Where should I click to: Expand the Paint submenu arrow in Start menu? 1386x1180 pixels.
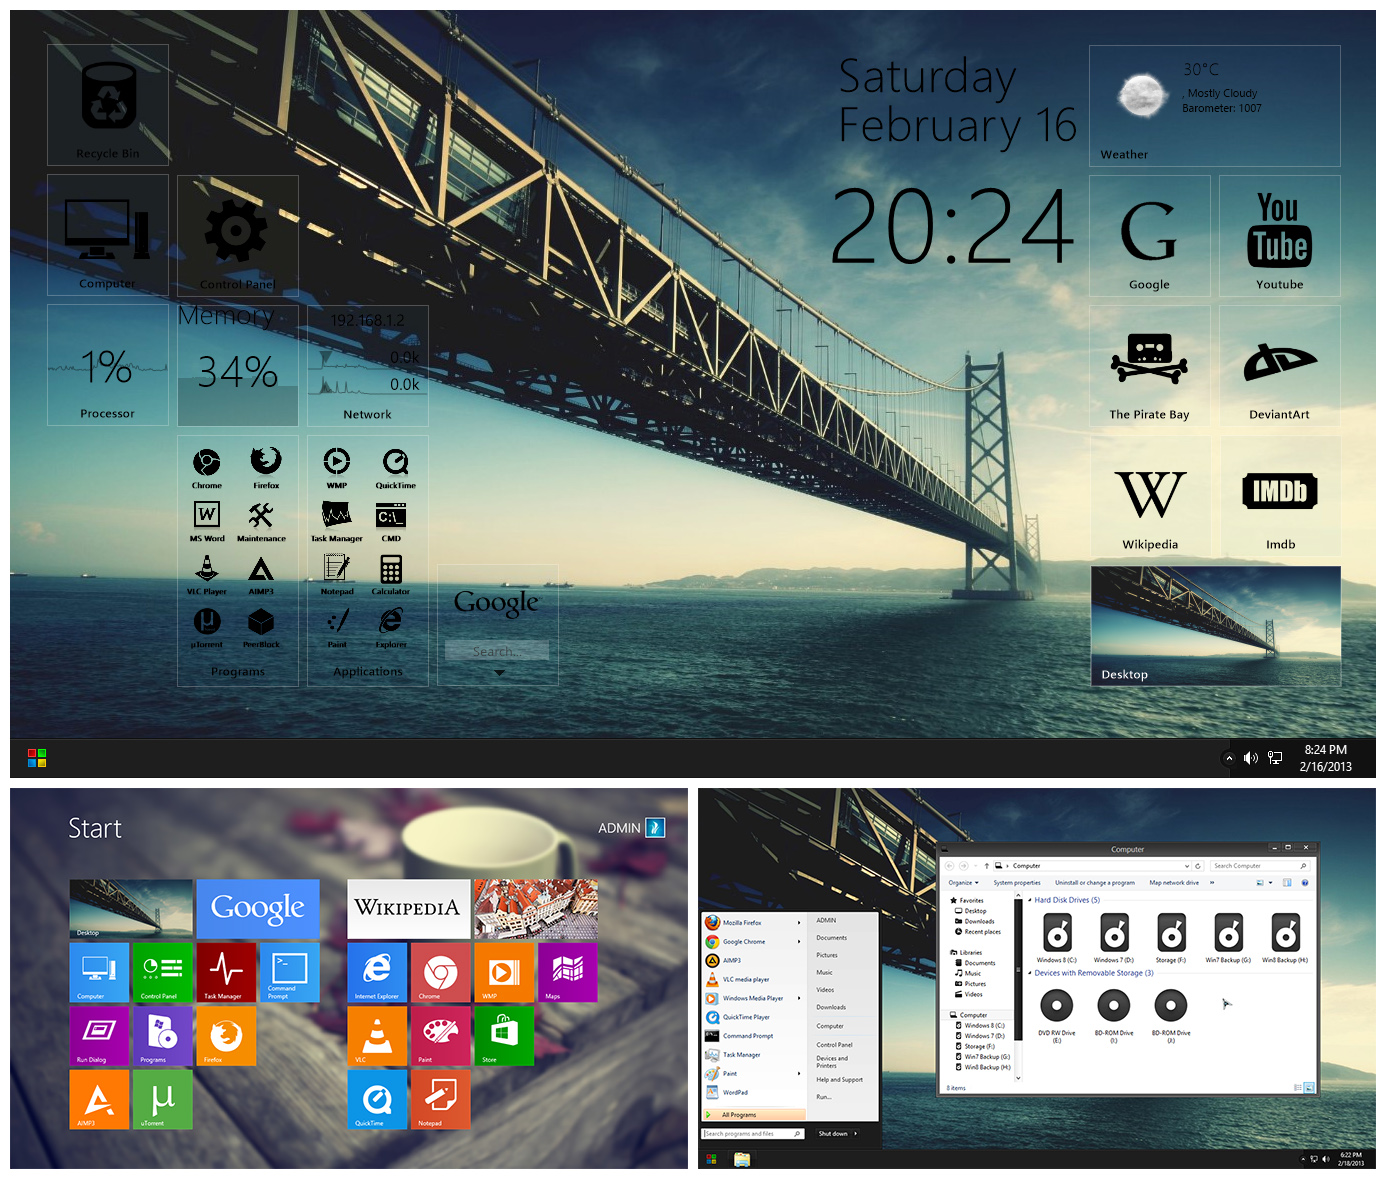point(799,1074)
